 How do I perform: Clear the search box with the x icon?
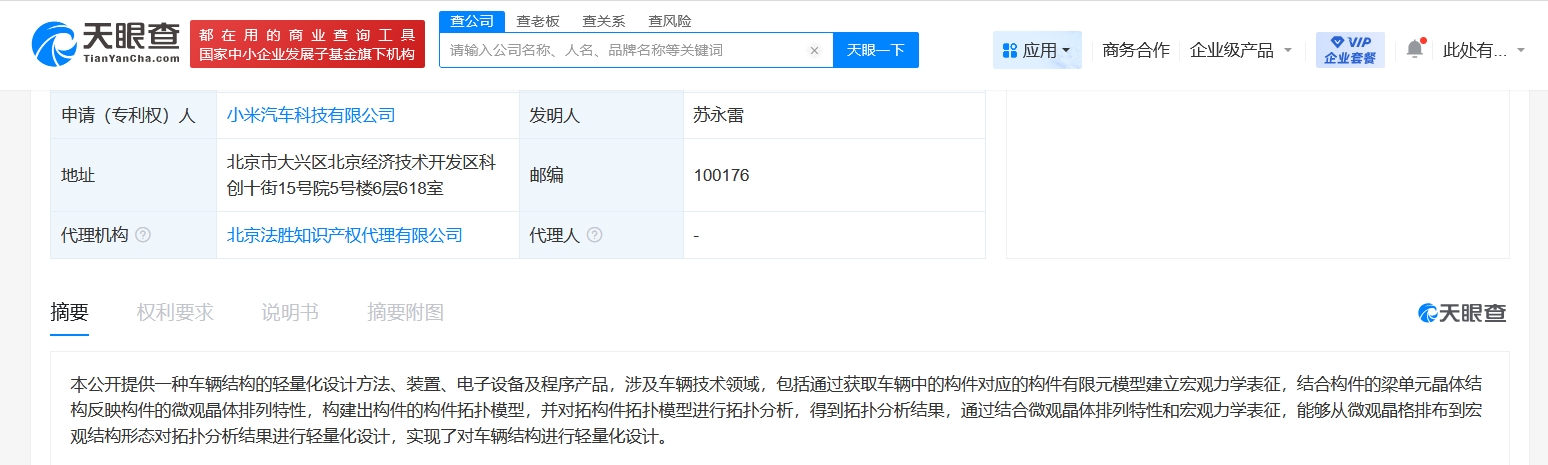(814, 50)
